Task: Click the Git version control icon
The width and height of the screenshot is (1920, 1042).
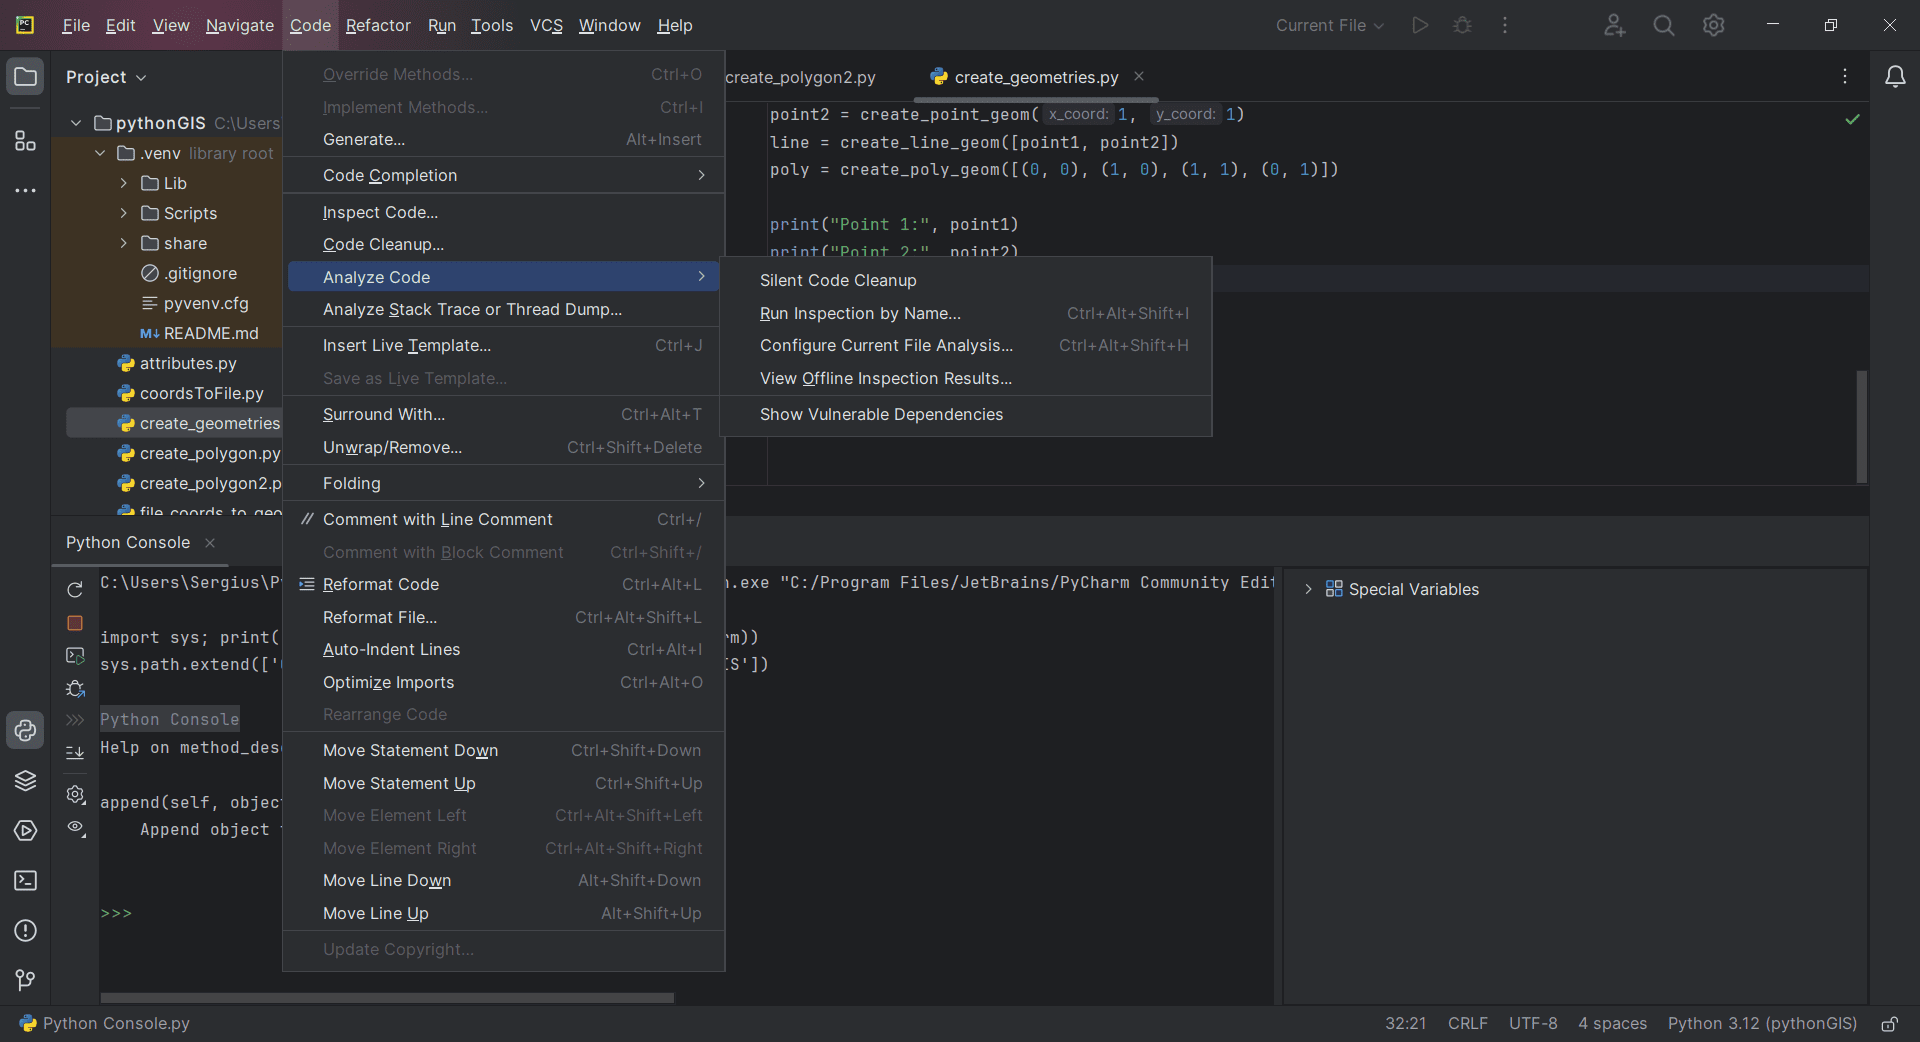Action: [25, 980]
